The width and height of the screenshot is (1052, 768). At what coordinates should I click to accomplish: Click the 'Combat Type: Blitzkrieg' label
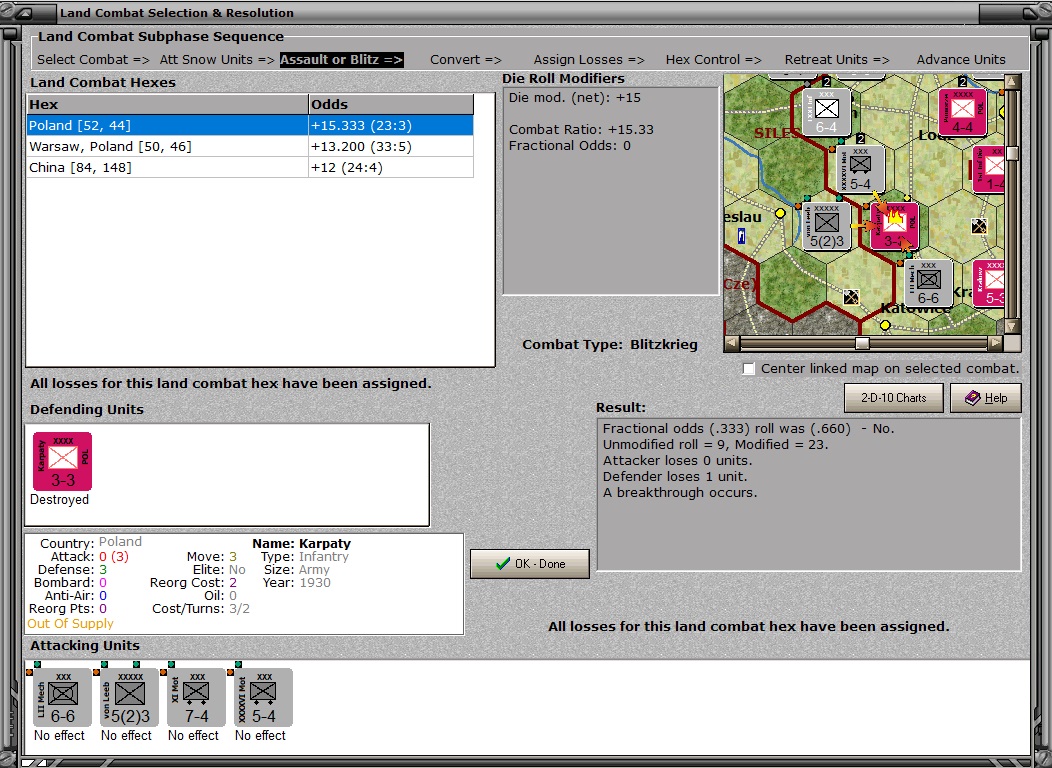pos(610,345)
